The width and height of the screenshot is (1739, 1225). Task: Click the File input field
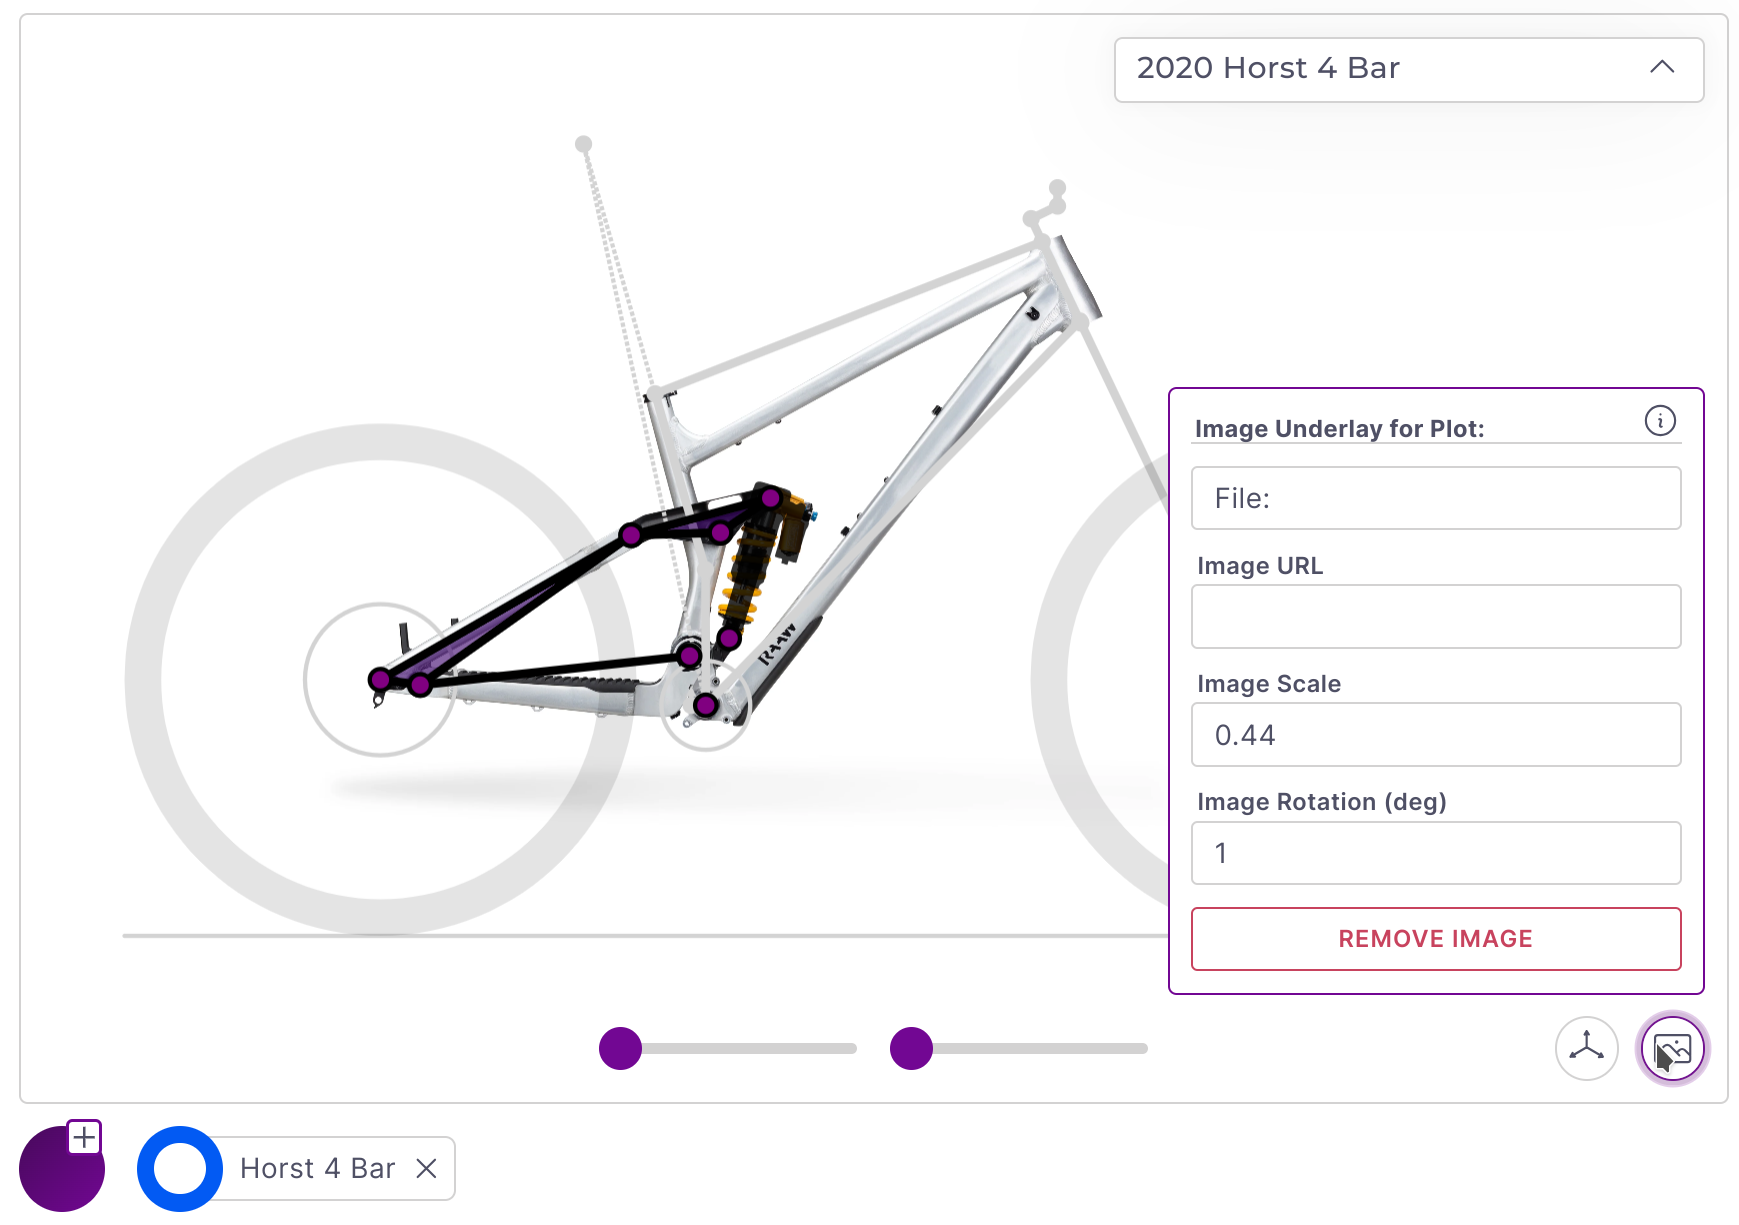point(1435,498)
